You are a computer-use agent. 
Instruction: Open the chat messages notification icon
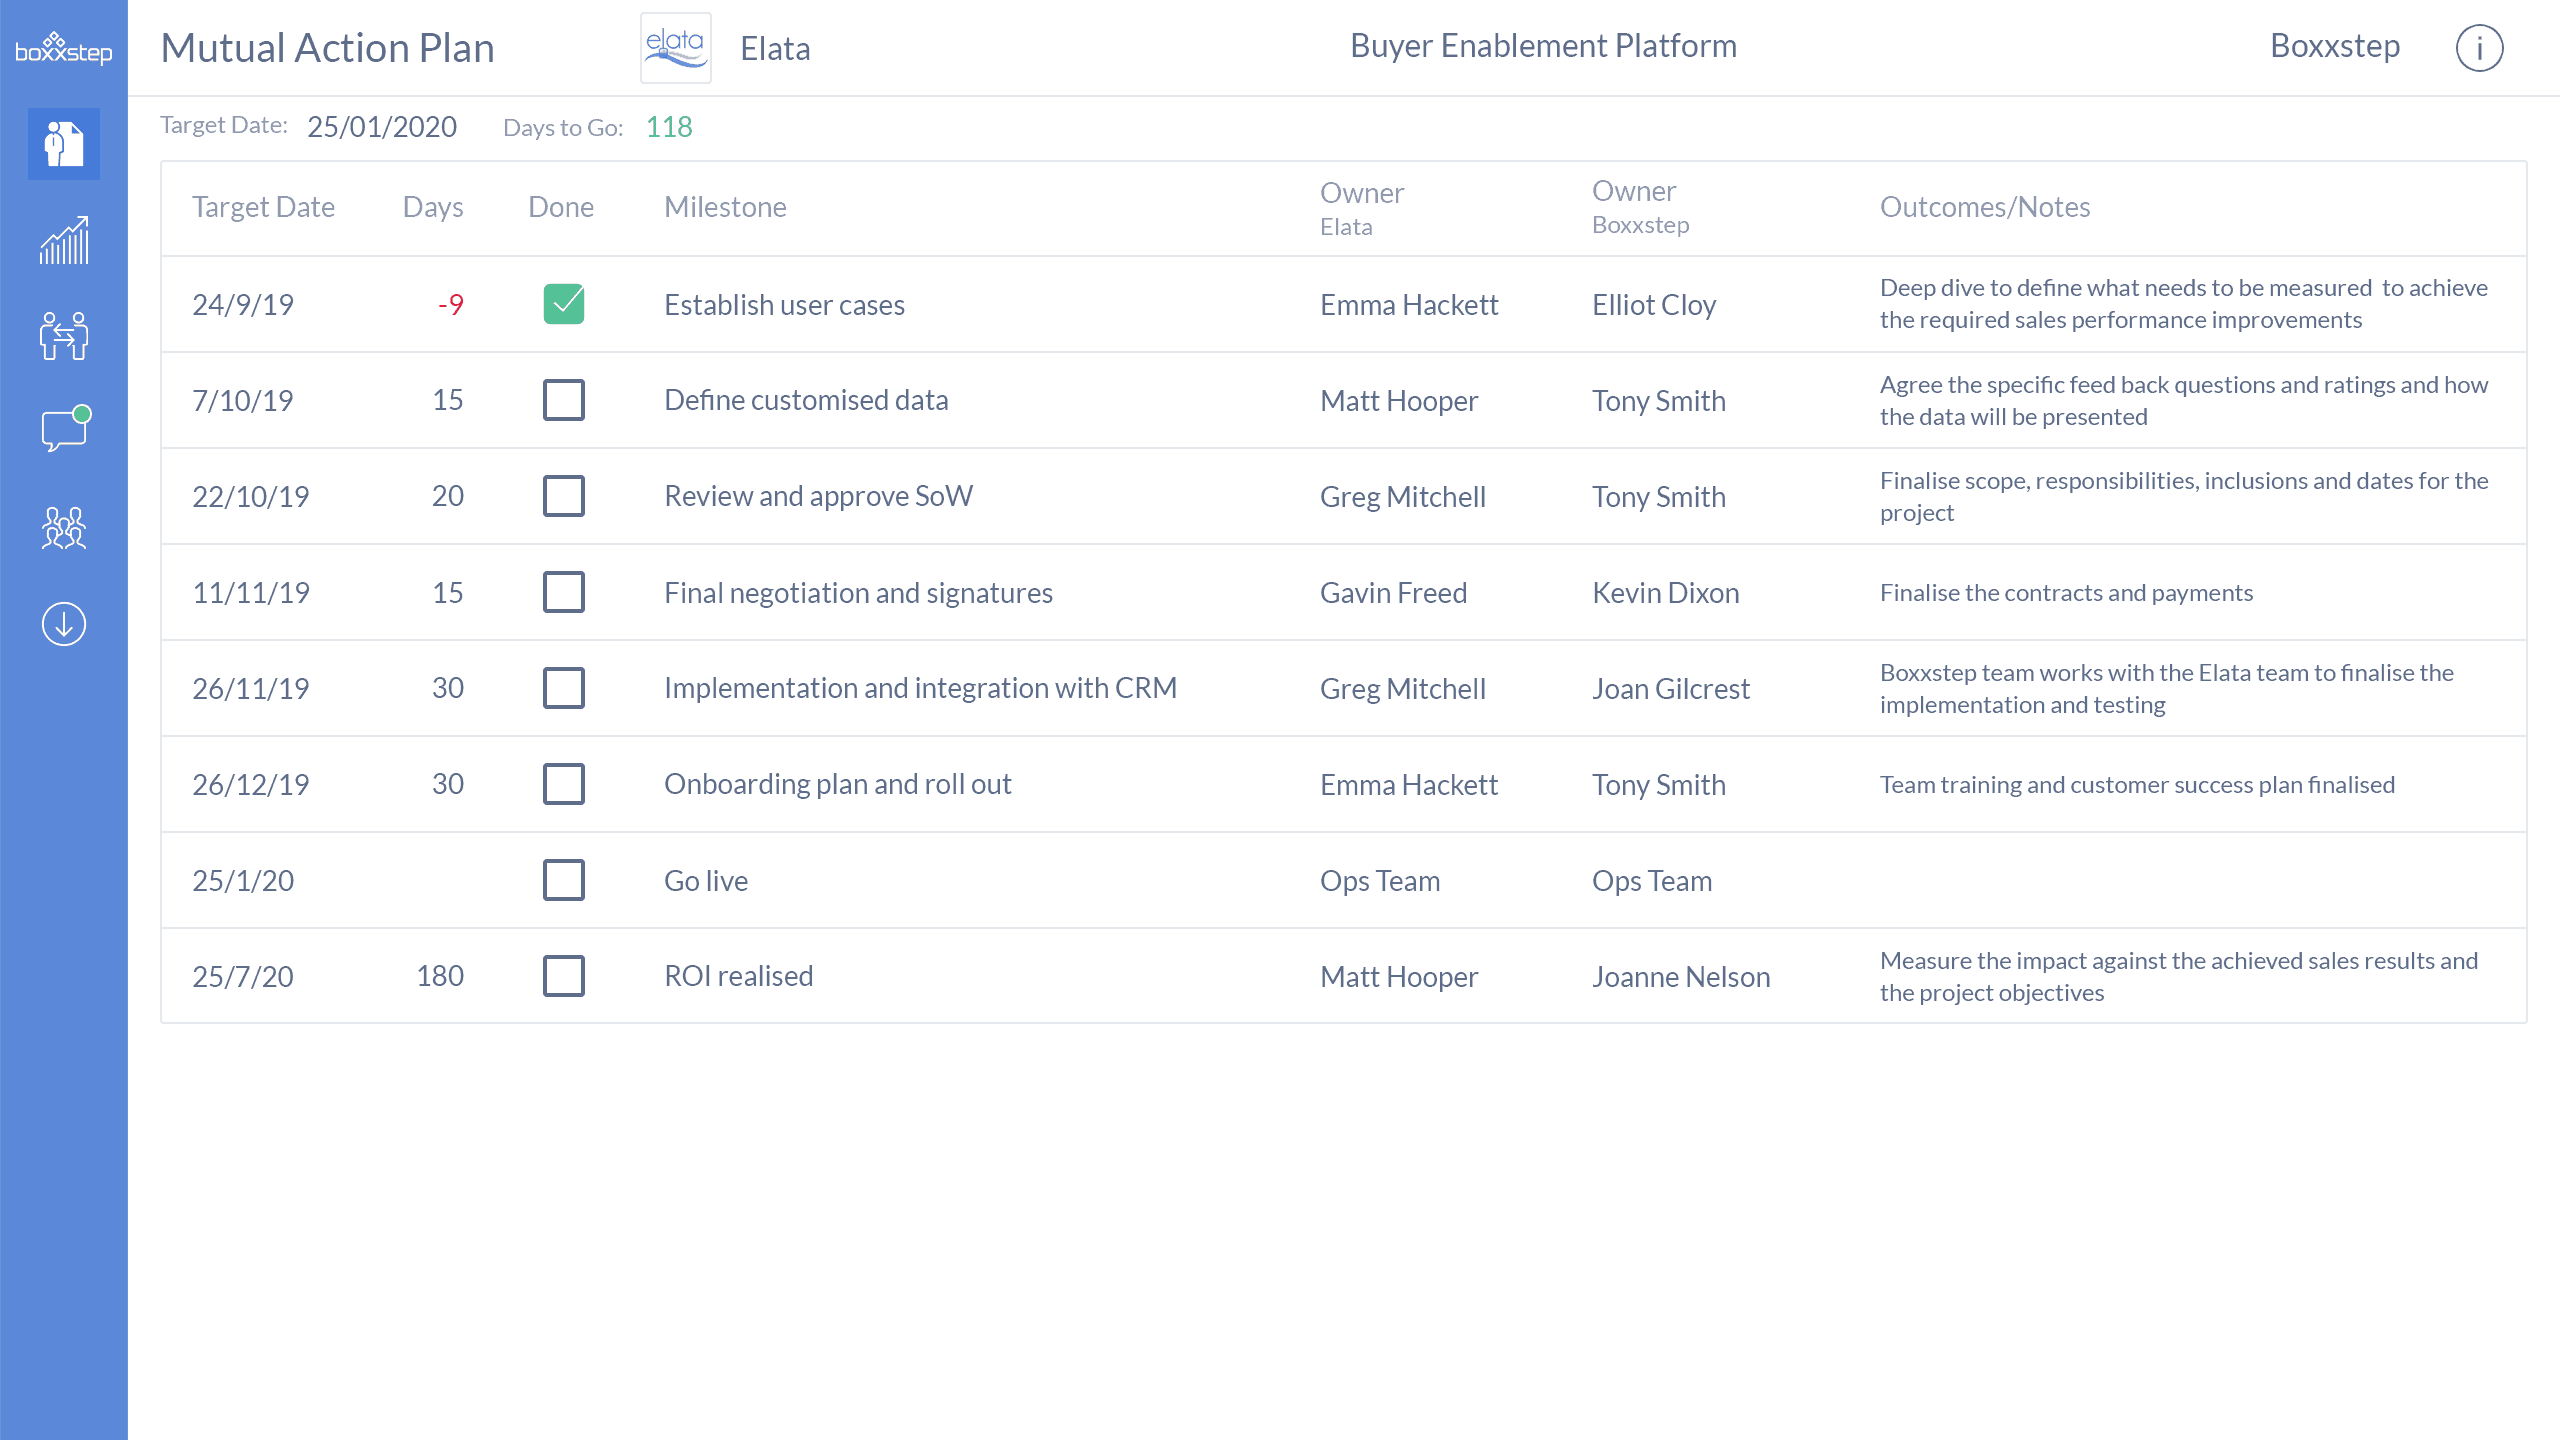coord(64,431)
